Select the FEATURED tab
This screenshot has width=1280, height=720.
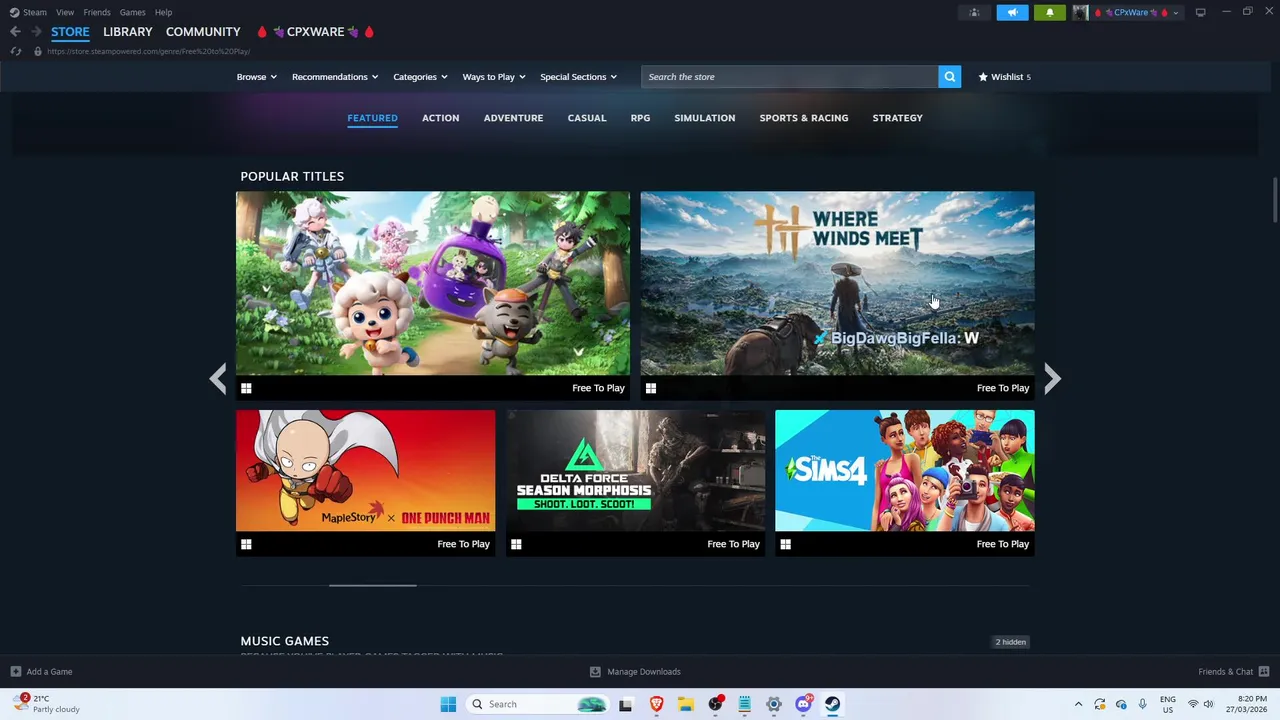coord(372,118)
